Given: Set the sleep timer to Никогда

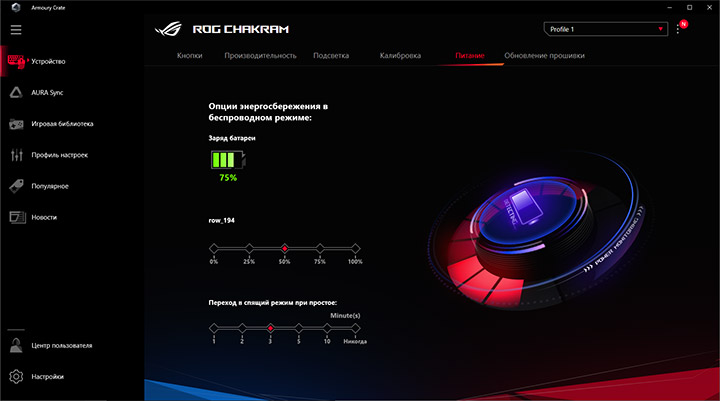Looking at the screenshot, I should tap(355, 328).
